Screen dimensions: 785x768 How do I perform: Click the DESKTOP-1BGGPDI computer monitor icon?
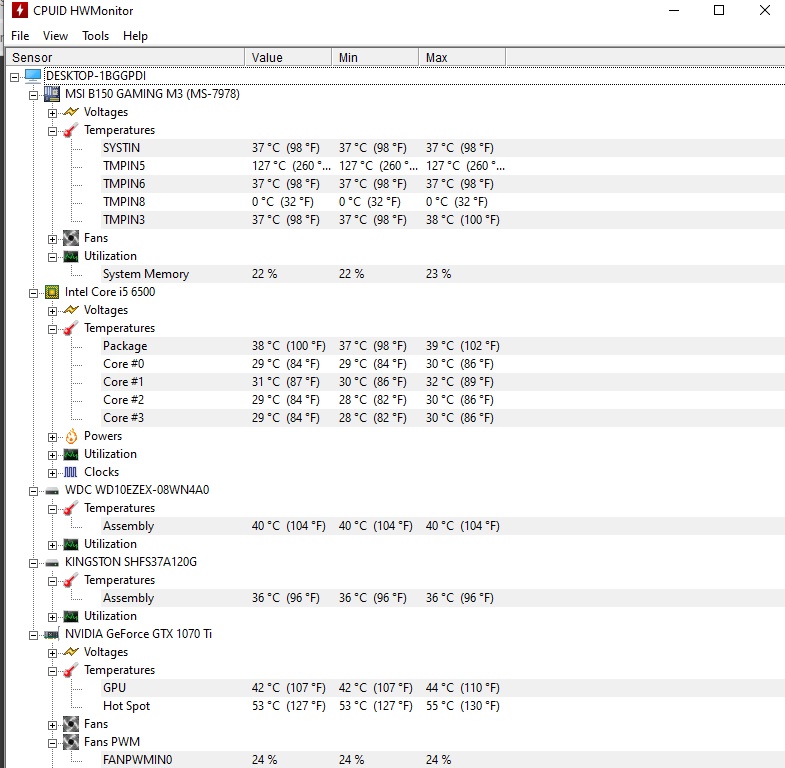[33, 76]
